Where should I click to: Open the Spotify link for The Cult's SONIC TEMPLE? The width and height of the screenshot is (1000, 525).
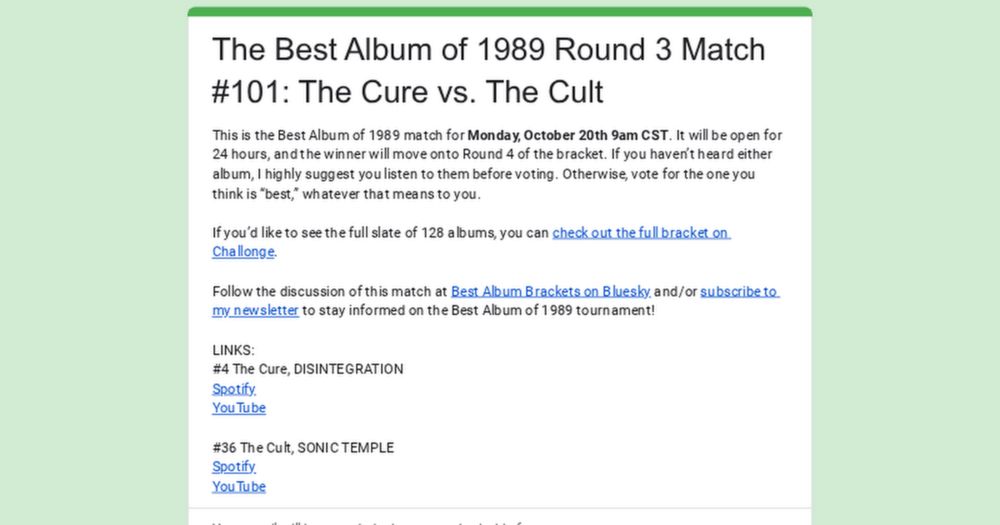point(233,467)
